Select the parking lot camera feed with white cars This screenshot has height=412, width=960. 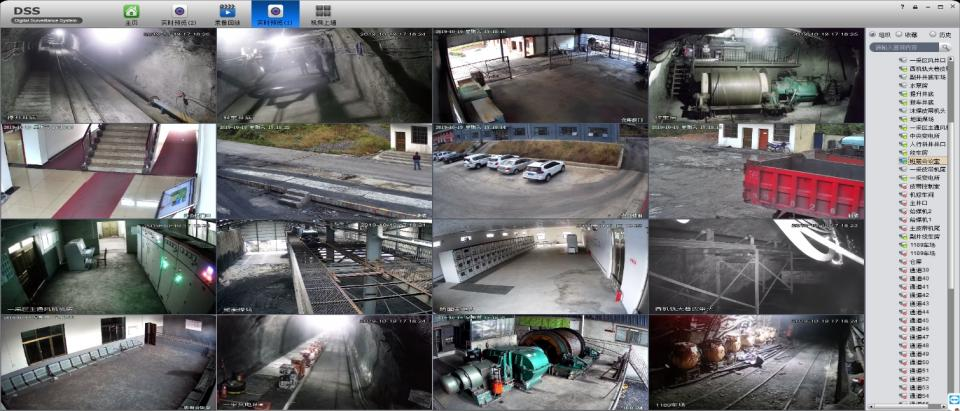click(540, 171)
